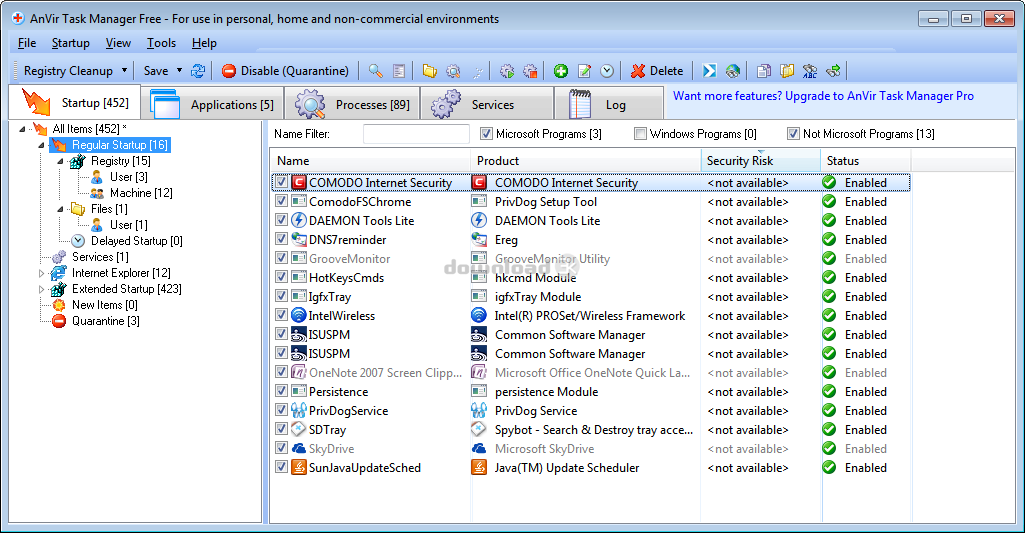Click the DNS7reminder row icon
Screen dimensions: 1025x533
pos(299,239)
